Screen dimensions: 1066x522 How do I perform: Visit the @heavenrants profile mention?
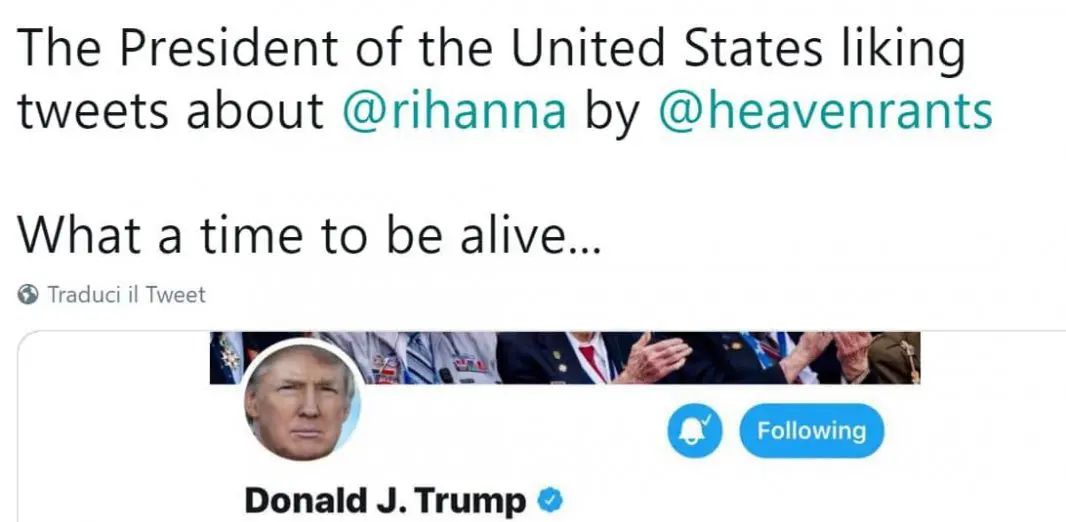(824, 112)
